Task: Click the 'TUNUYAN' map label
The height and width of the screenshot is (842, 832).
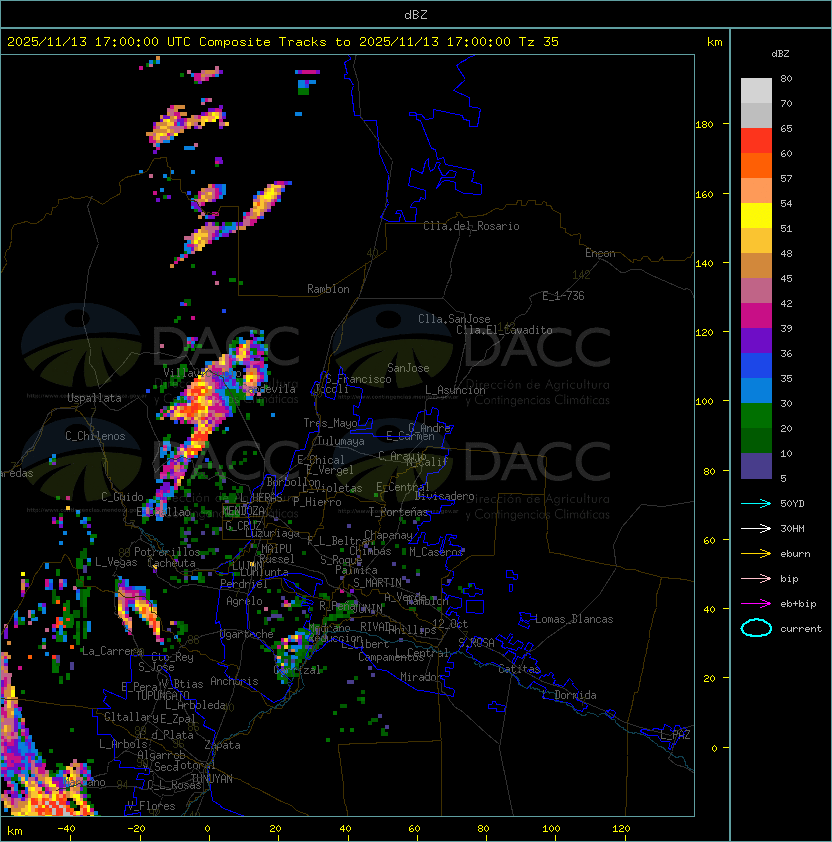Action: [x=212, y=779]
